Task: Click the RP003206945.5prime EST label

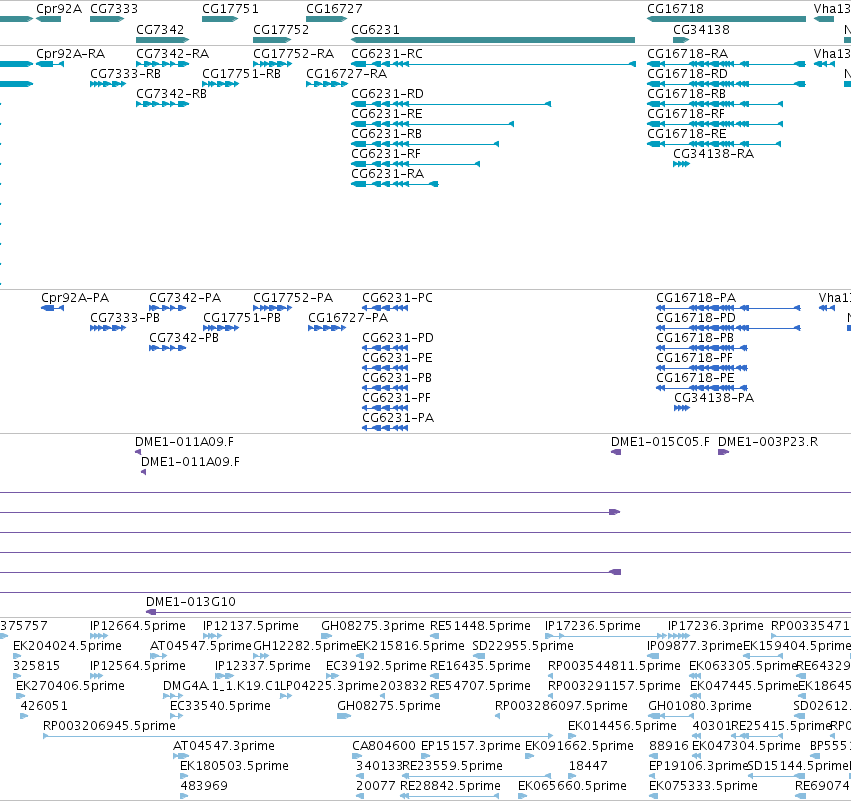Action: pos(109,726)
